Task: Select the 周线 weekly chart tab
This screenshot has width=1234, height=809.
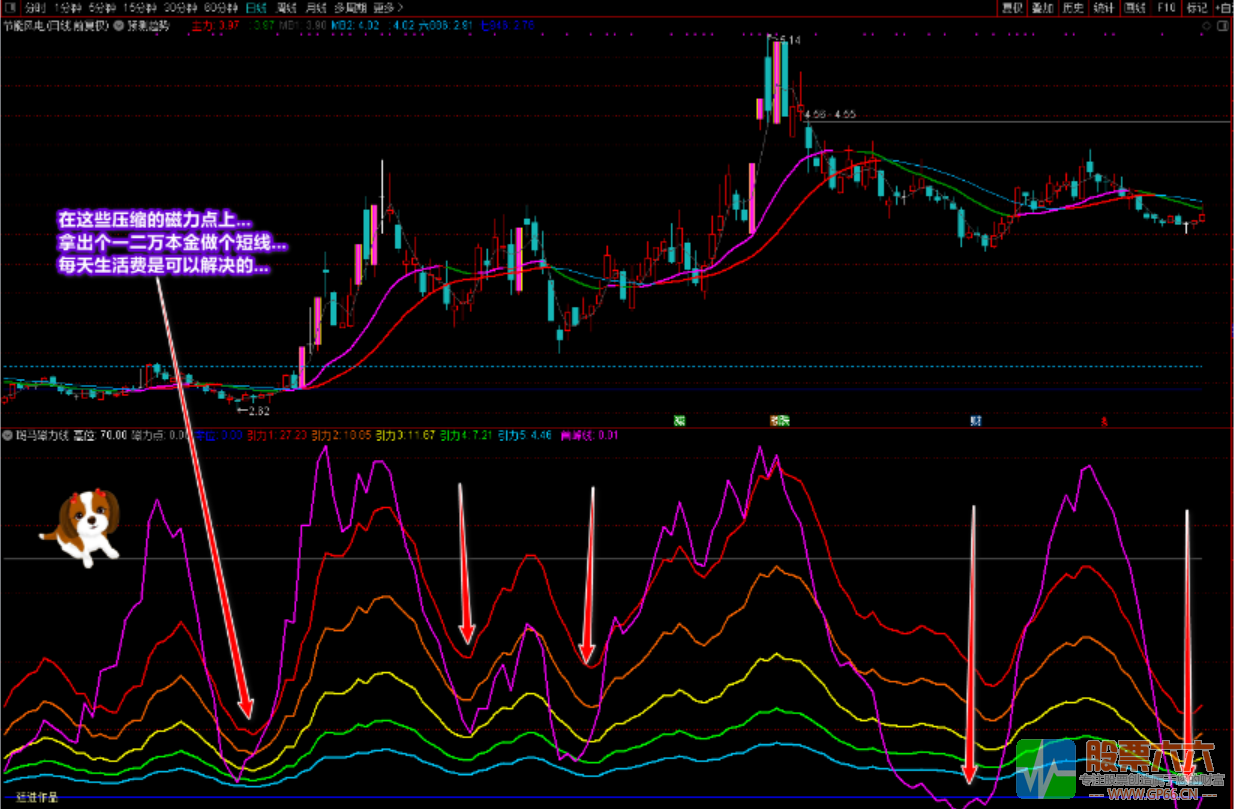Action: coord(286,7)
